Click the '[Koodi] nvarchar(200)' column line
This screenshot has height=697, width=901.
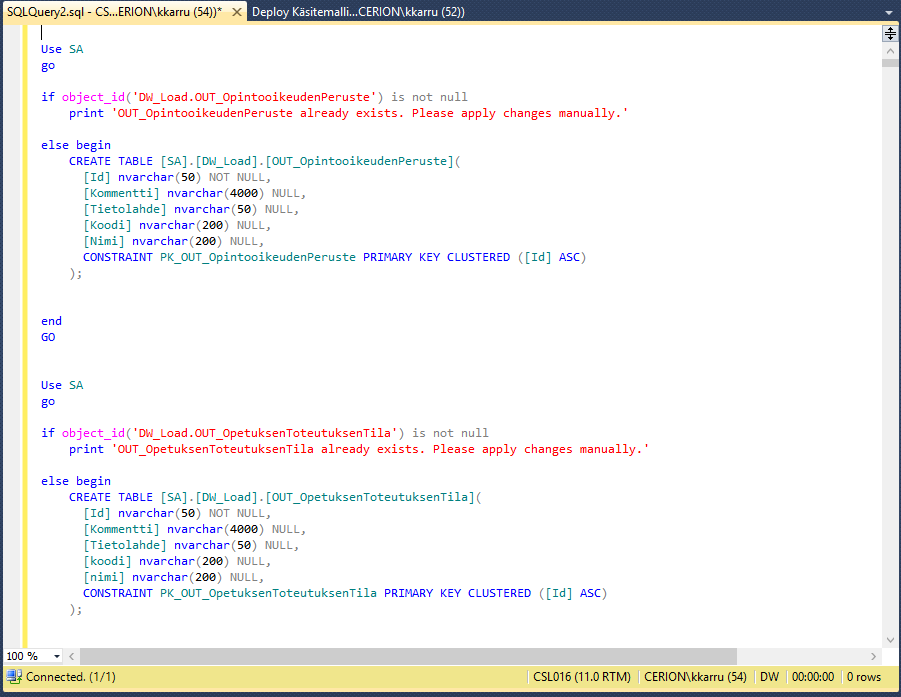coord(177,225)
